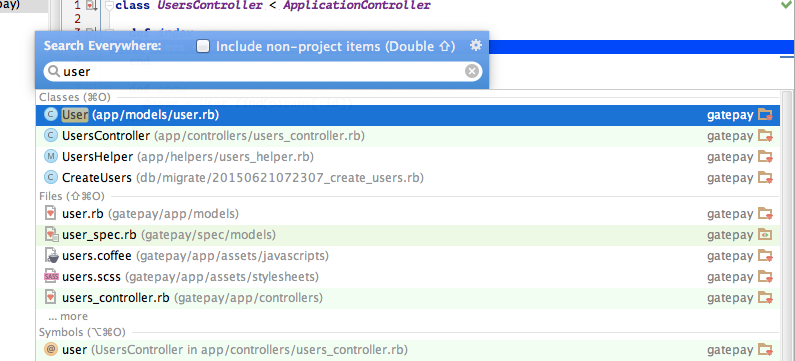Click gatepay folder icon on UsersController row
The height and width of the screenshot is (361, 795).
pos(766,136)
